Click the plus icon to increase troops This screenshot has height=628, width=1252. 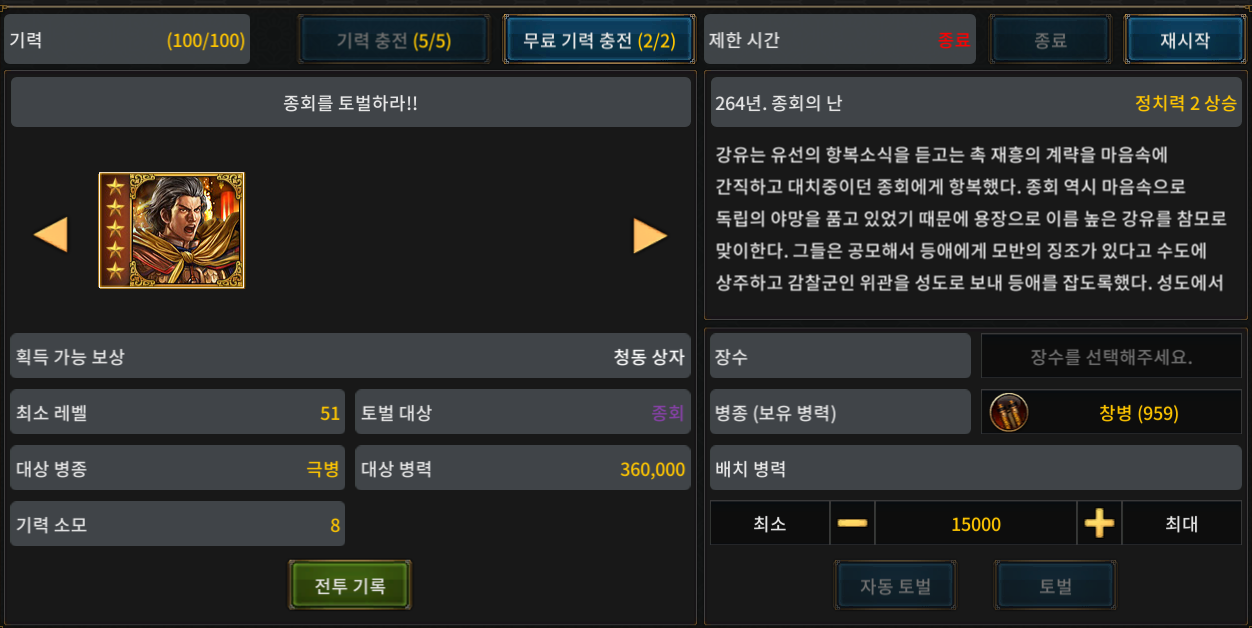coord(1099,523)
